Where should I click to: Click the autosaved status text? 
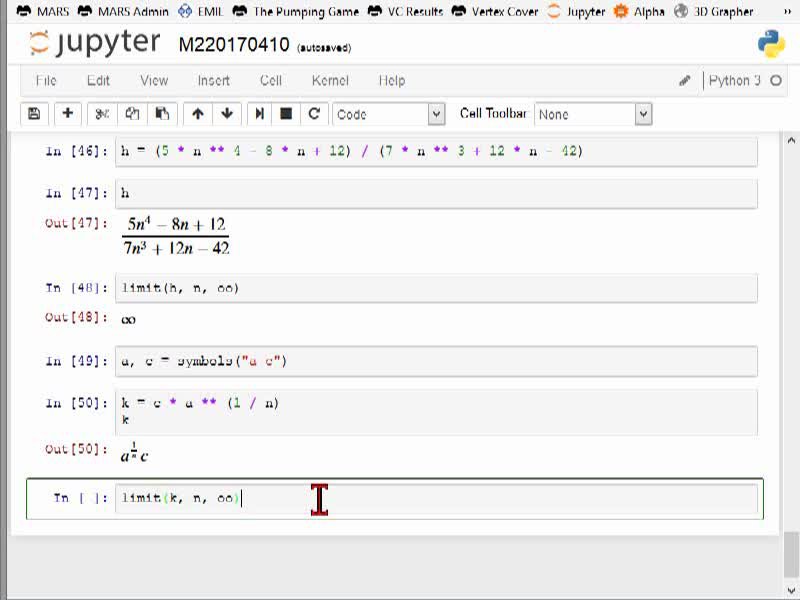(x=324, y=48)
